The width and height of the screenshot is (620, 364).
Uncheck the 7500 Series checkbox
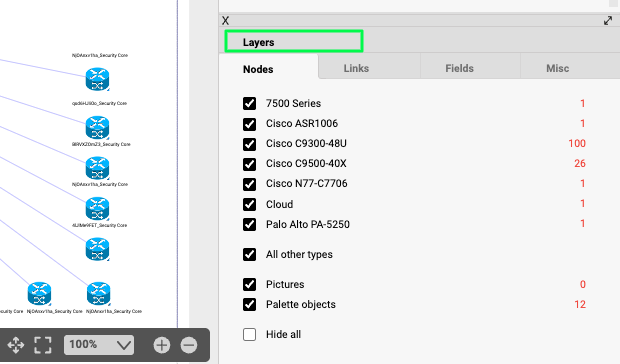click(250, 104)
